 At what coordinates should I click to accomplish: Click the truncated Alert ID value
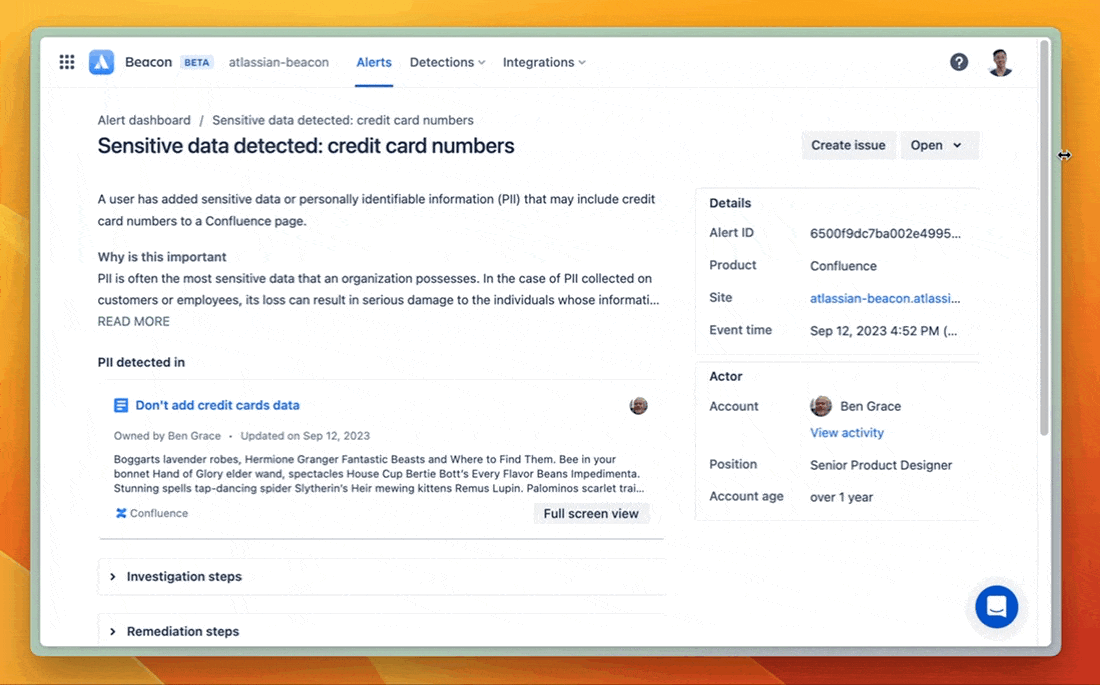pos(885,234)
